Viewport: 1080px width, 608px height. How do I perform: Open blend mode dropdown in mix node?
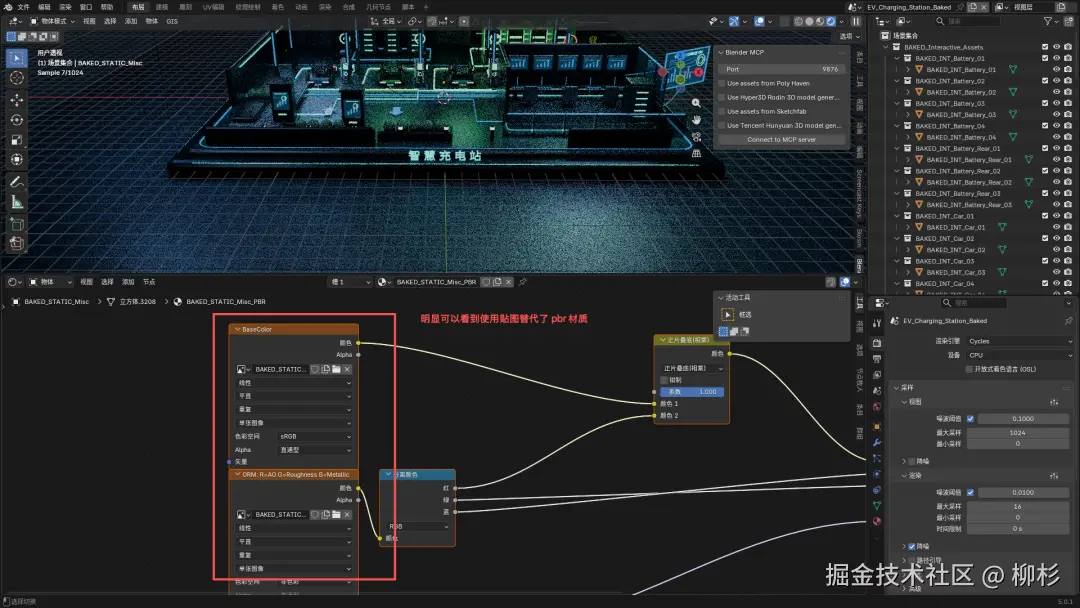tap(692, 368)
